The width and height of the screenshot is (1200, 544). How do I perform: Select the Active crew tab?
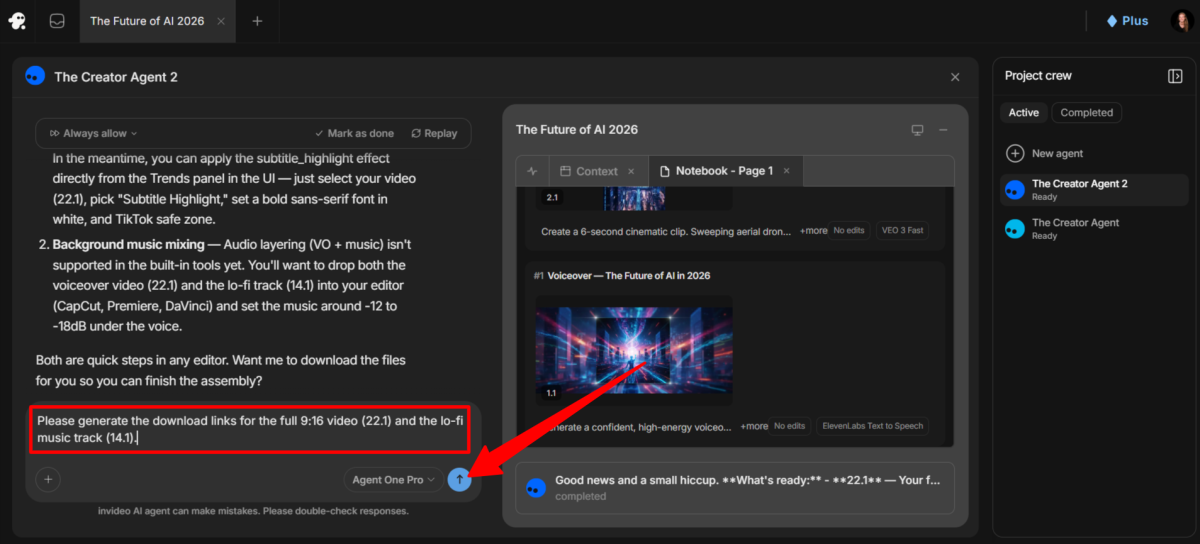pyautogui.click(x=1023, y=113)
